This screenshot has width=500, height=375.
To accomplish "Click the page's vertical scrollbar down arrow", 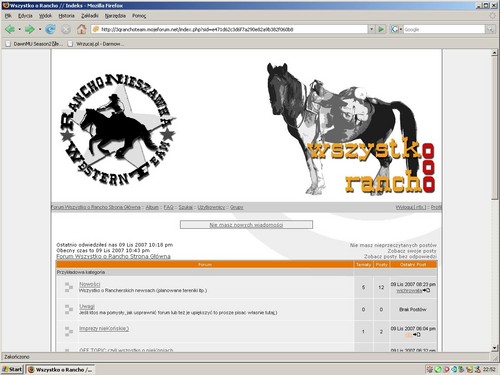I will tap(495, 348).
